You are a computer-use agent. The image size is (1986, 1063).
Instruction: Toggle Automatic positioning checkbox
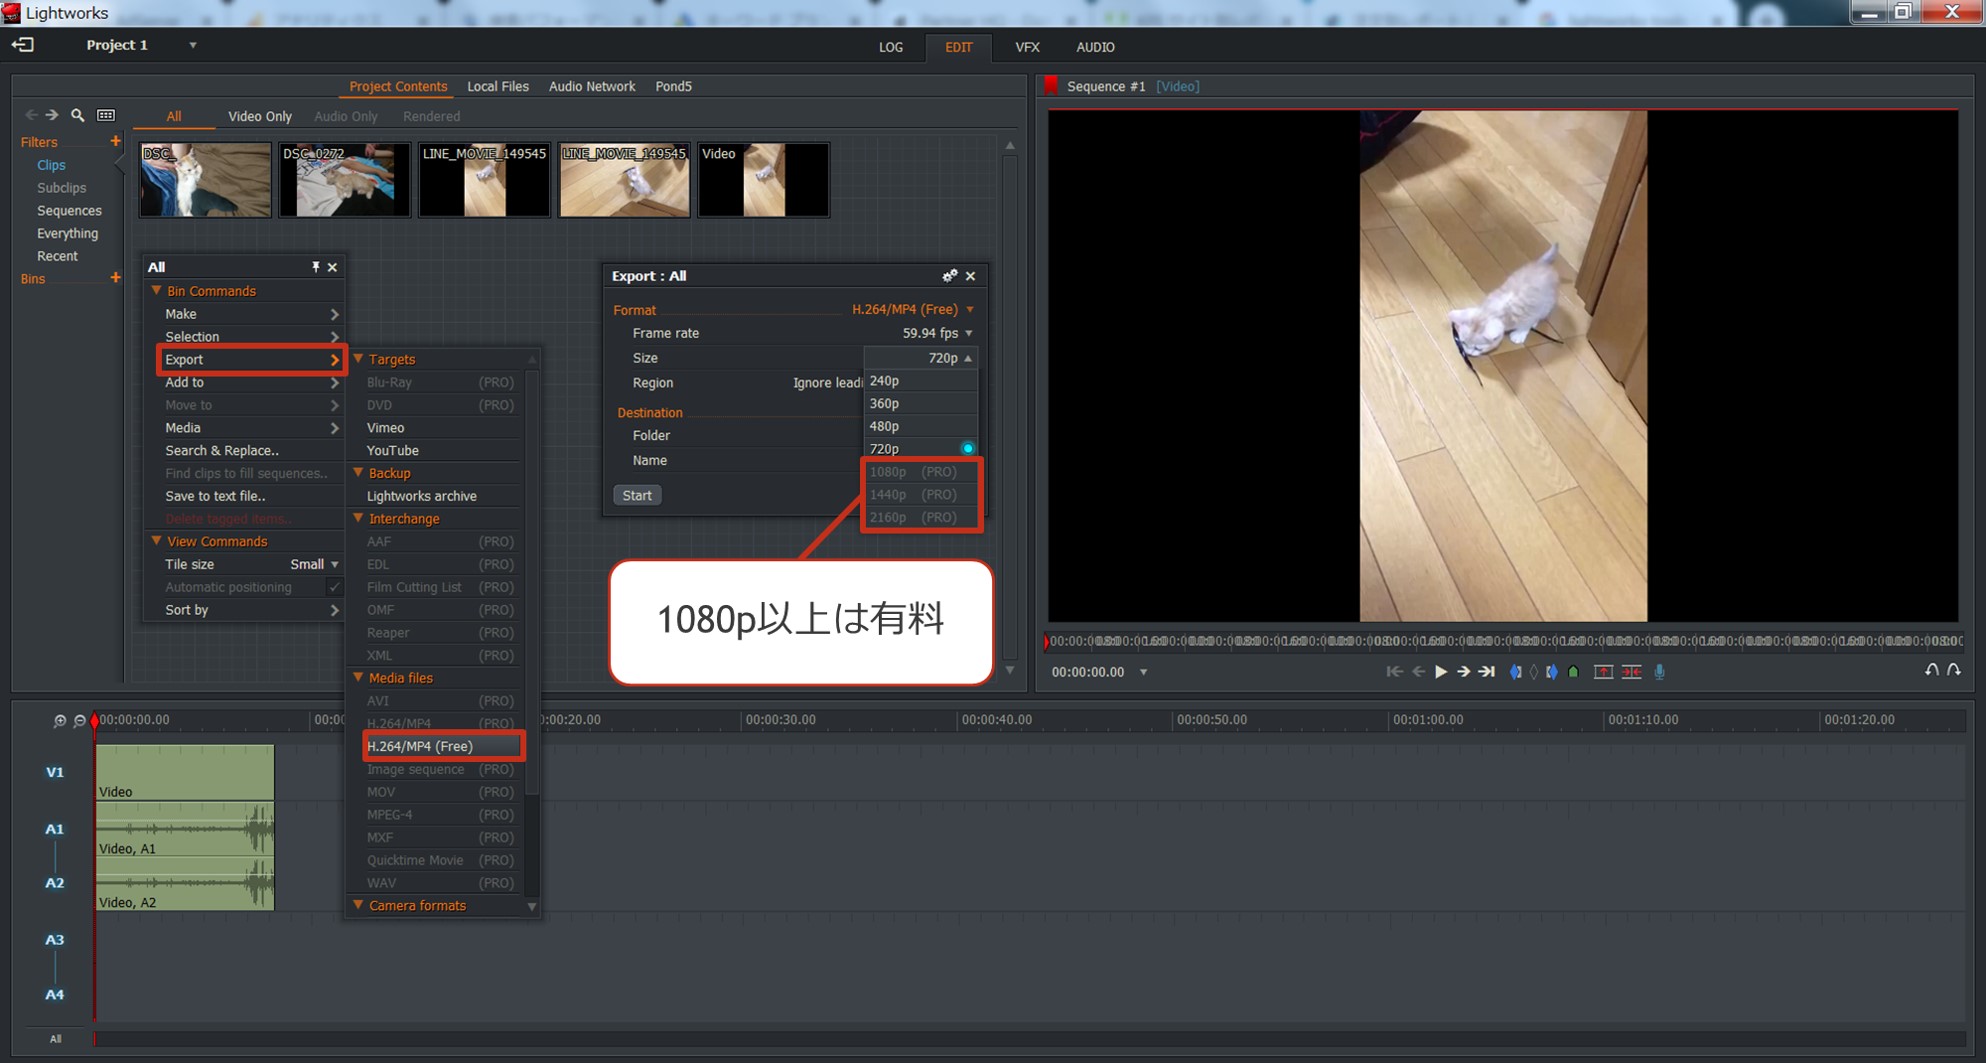coord(334,587)
